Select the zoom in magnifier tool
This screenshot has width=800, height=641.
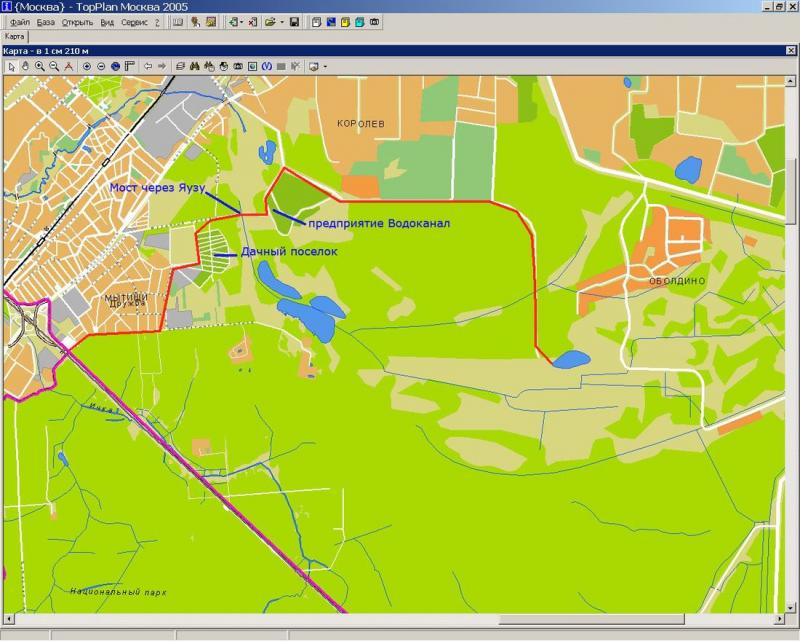[x=40, y=66]
